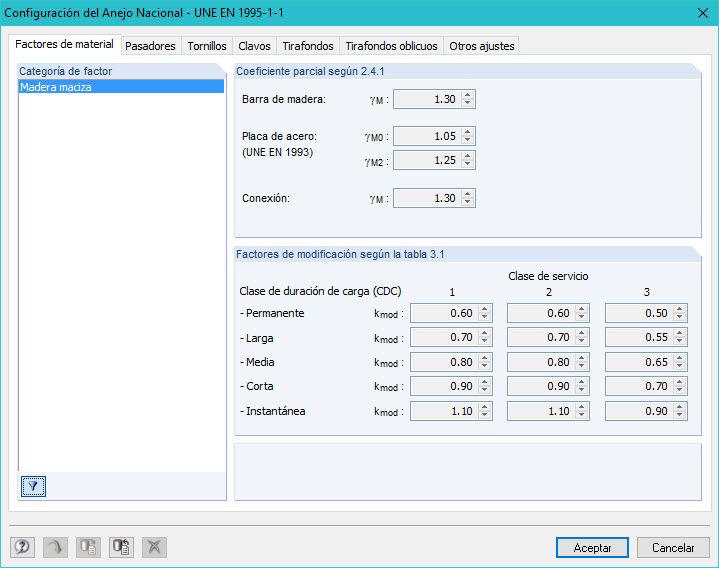
Task: Click the save-settings icon in the bottom toolbar
Action: (121, 546)
